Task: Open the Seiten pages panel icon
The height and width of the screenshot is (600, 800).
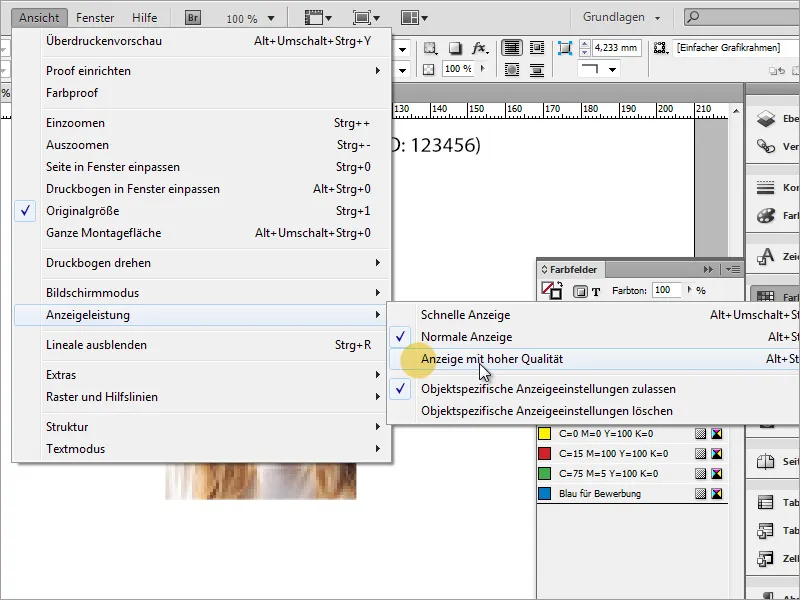Action: click(x=765, y=462)
